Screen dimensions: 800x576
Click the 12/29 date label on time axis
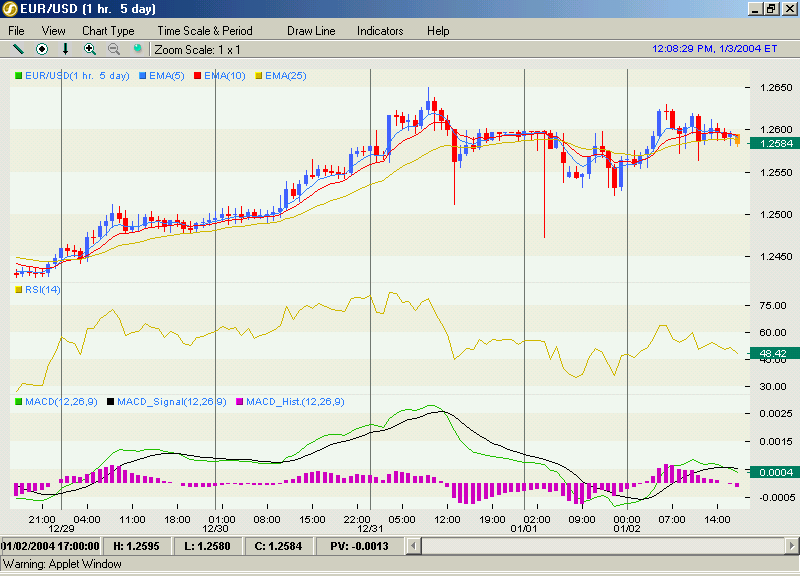click(61, 529)
